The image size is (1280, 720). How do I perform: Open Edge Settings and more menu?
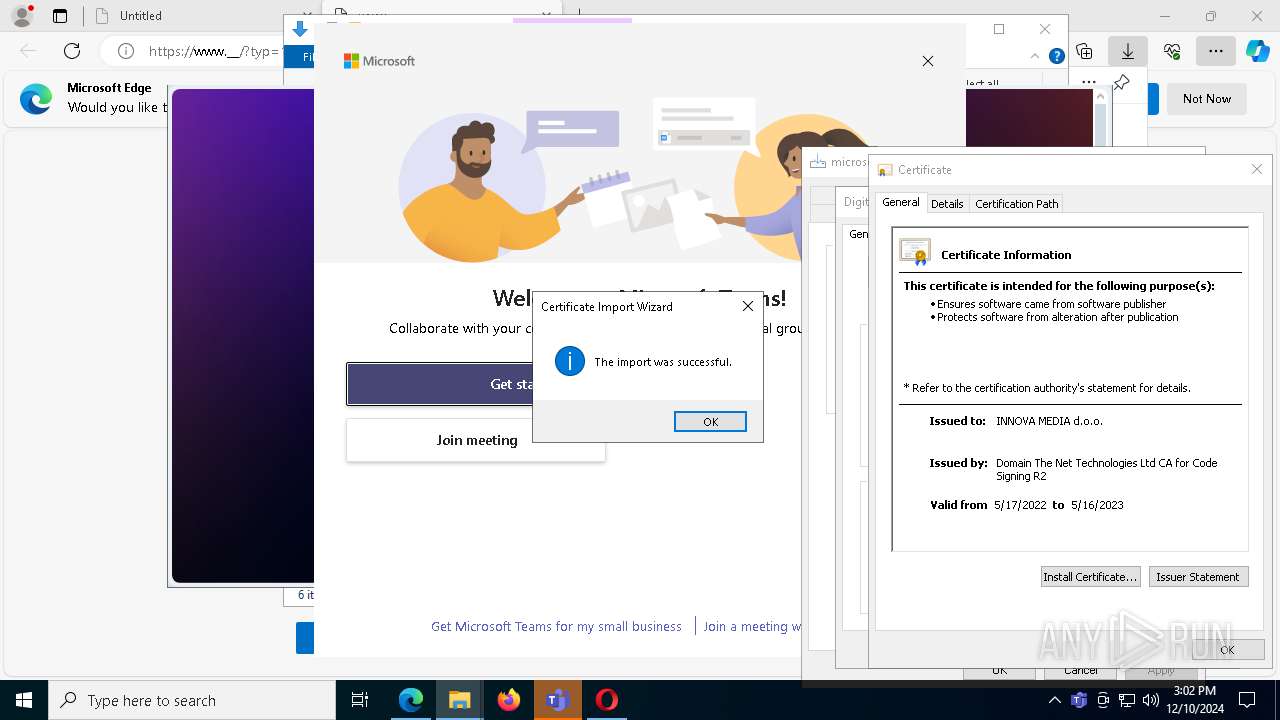pos(1215,50)
